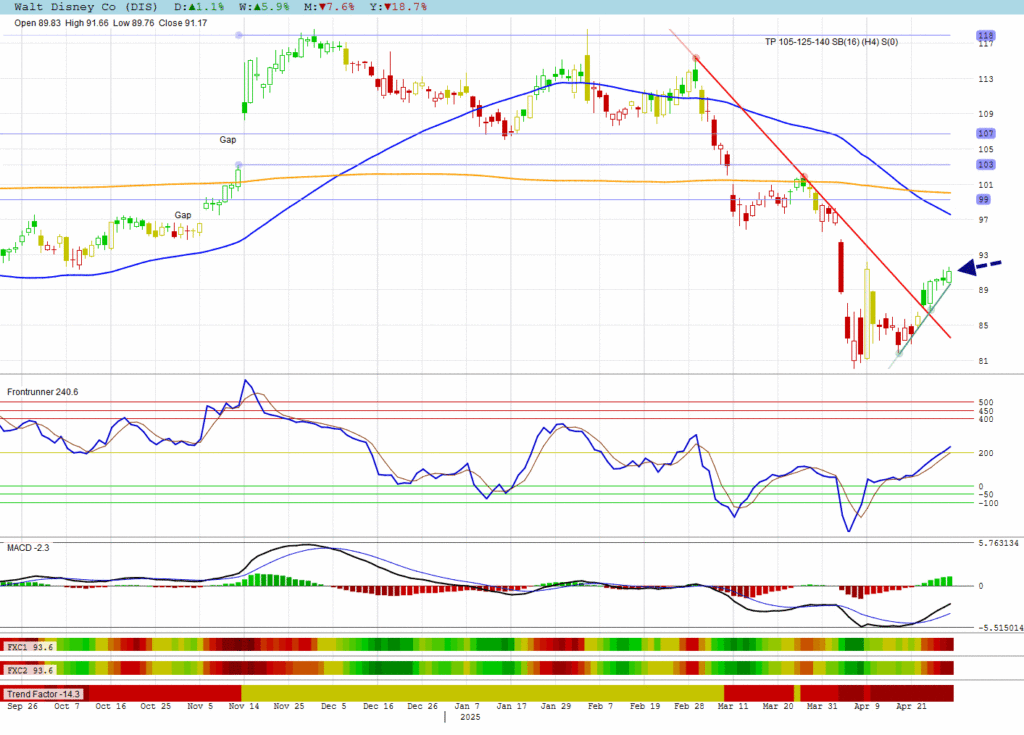Click the Close 91.17 value
The height and width of the screenshot is (735, 1024).
pos(183,23)
